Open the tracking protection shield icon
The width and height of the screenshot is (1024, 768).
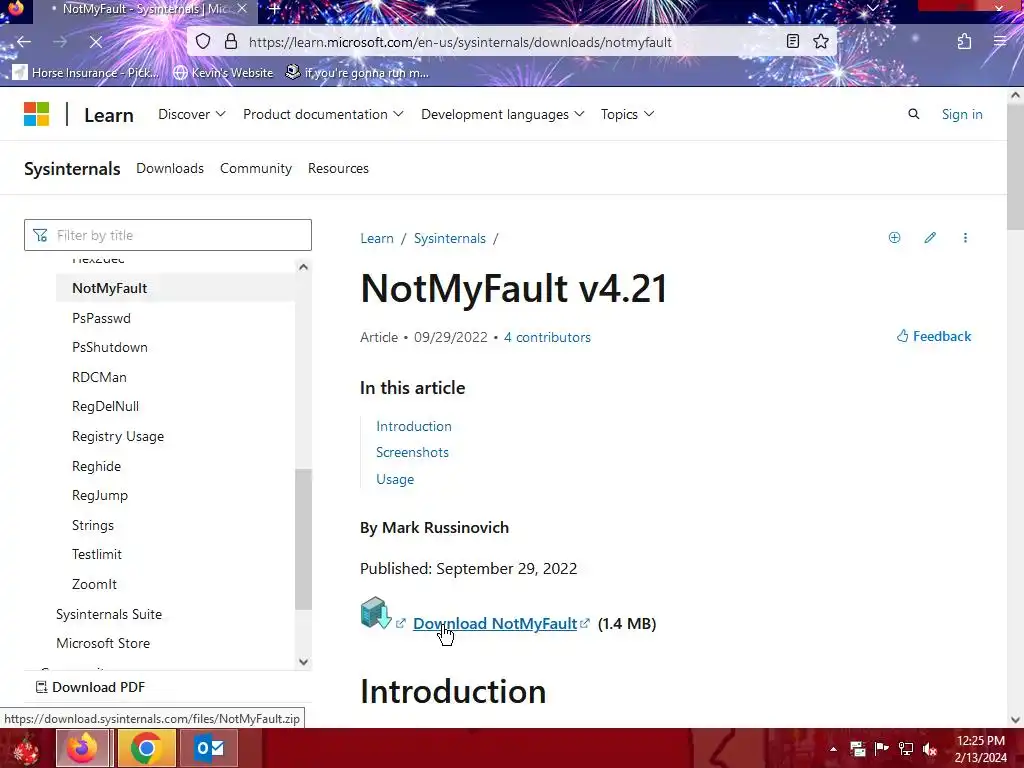click(203, 42)
